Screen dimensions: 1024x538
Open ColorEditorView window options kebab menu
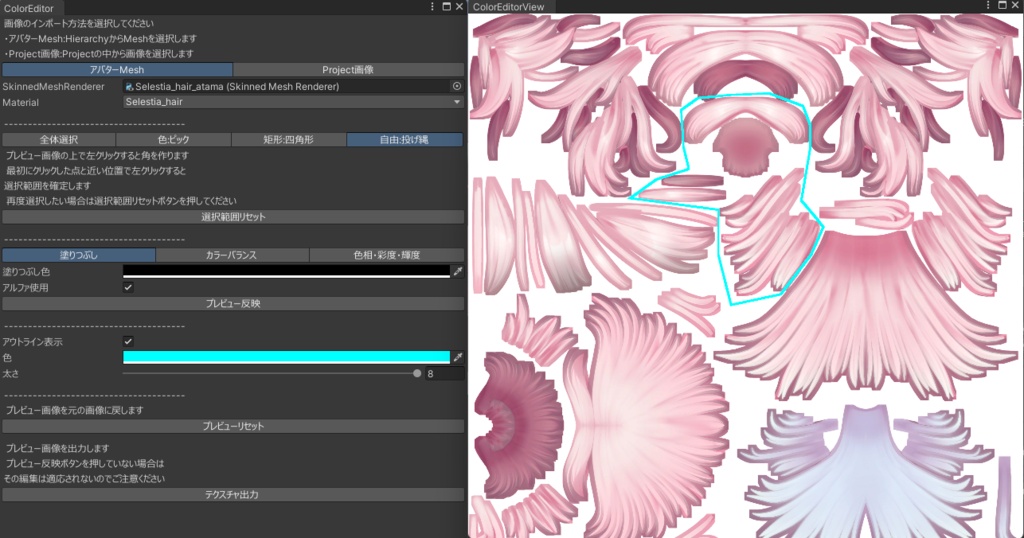tap(988, 5)
